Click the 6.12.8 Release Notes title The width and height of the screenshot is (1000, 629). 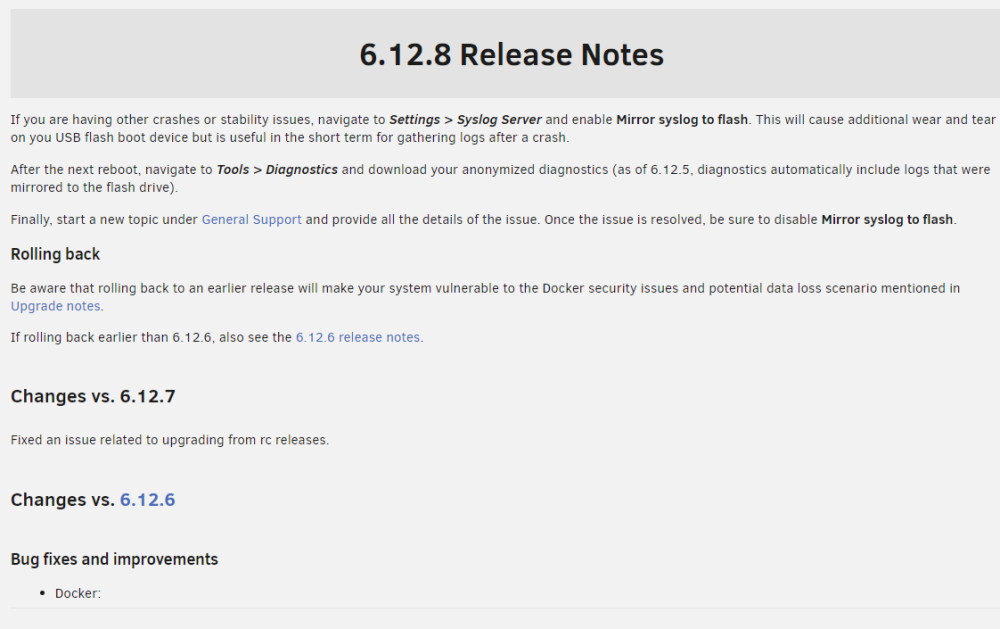click(511, 54)
